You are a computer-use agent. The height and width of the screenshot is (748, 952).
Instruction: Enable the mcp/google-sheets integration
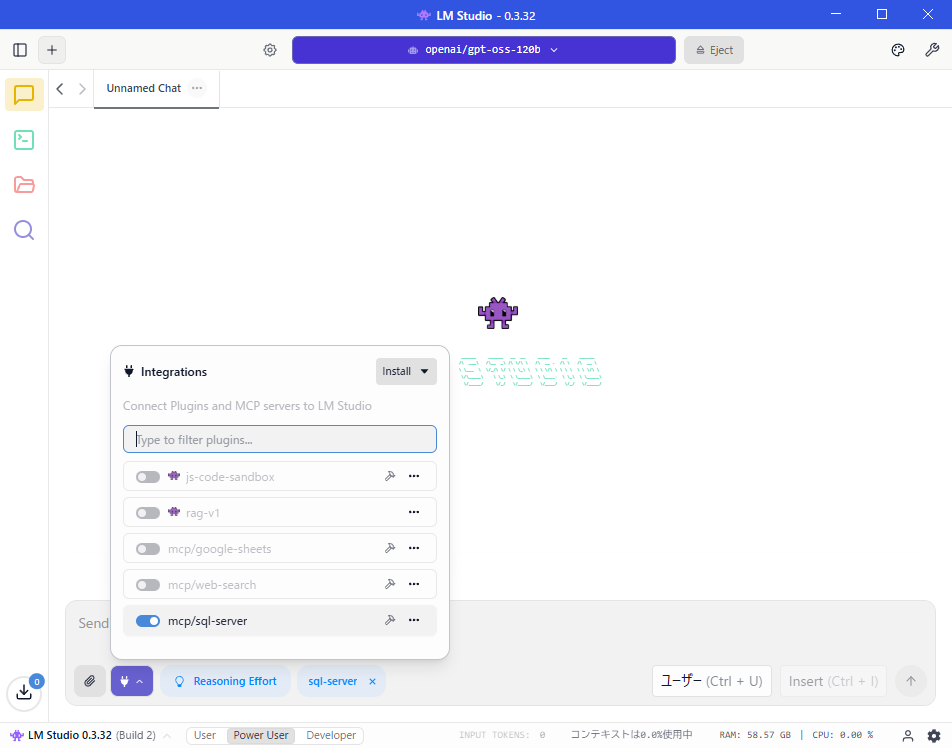[x=148, y=548]
